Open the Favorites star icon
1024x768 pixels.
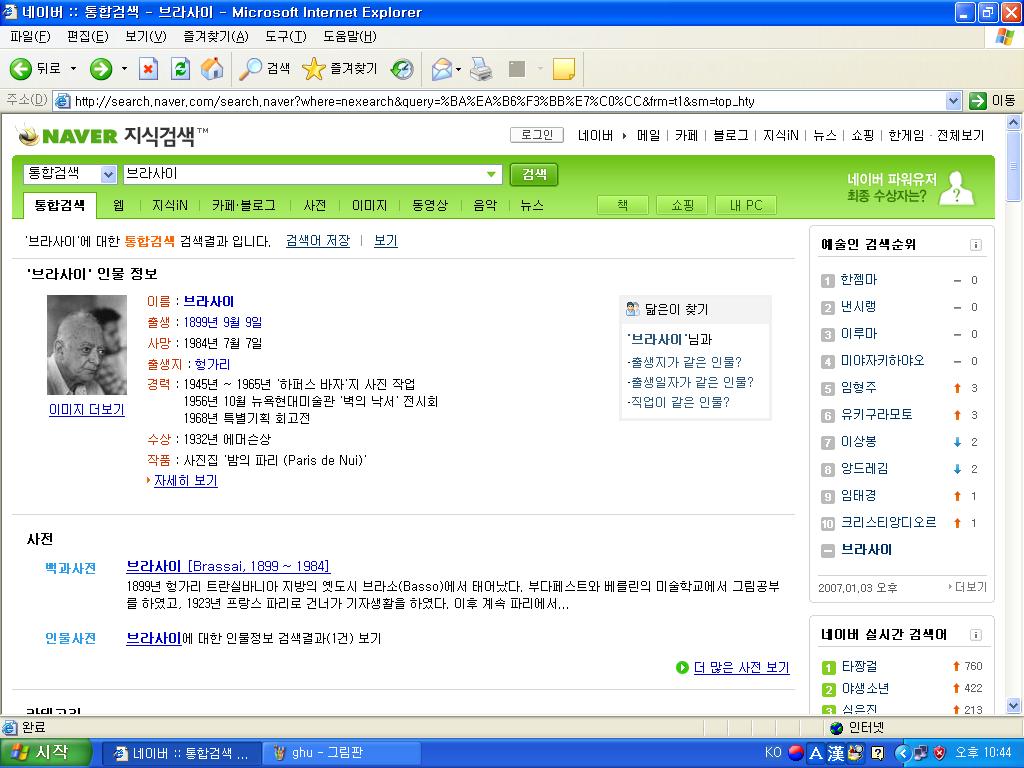click(314, 68)
